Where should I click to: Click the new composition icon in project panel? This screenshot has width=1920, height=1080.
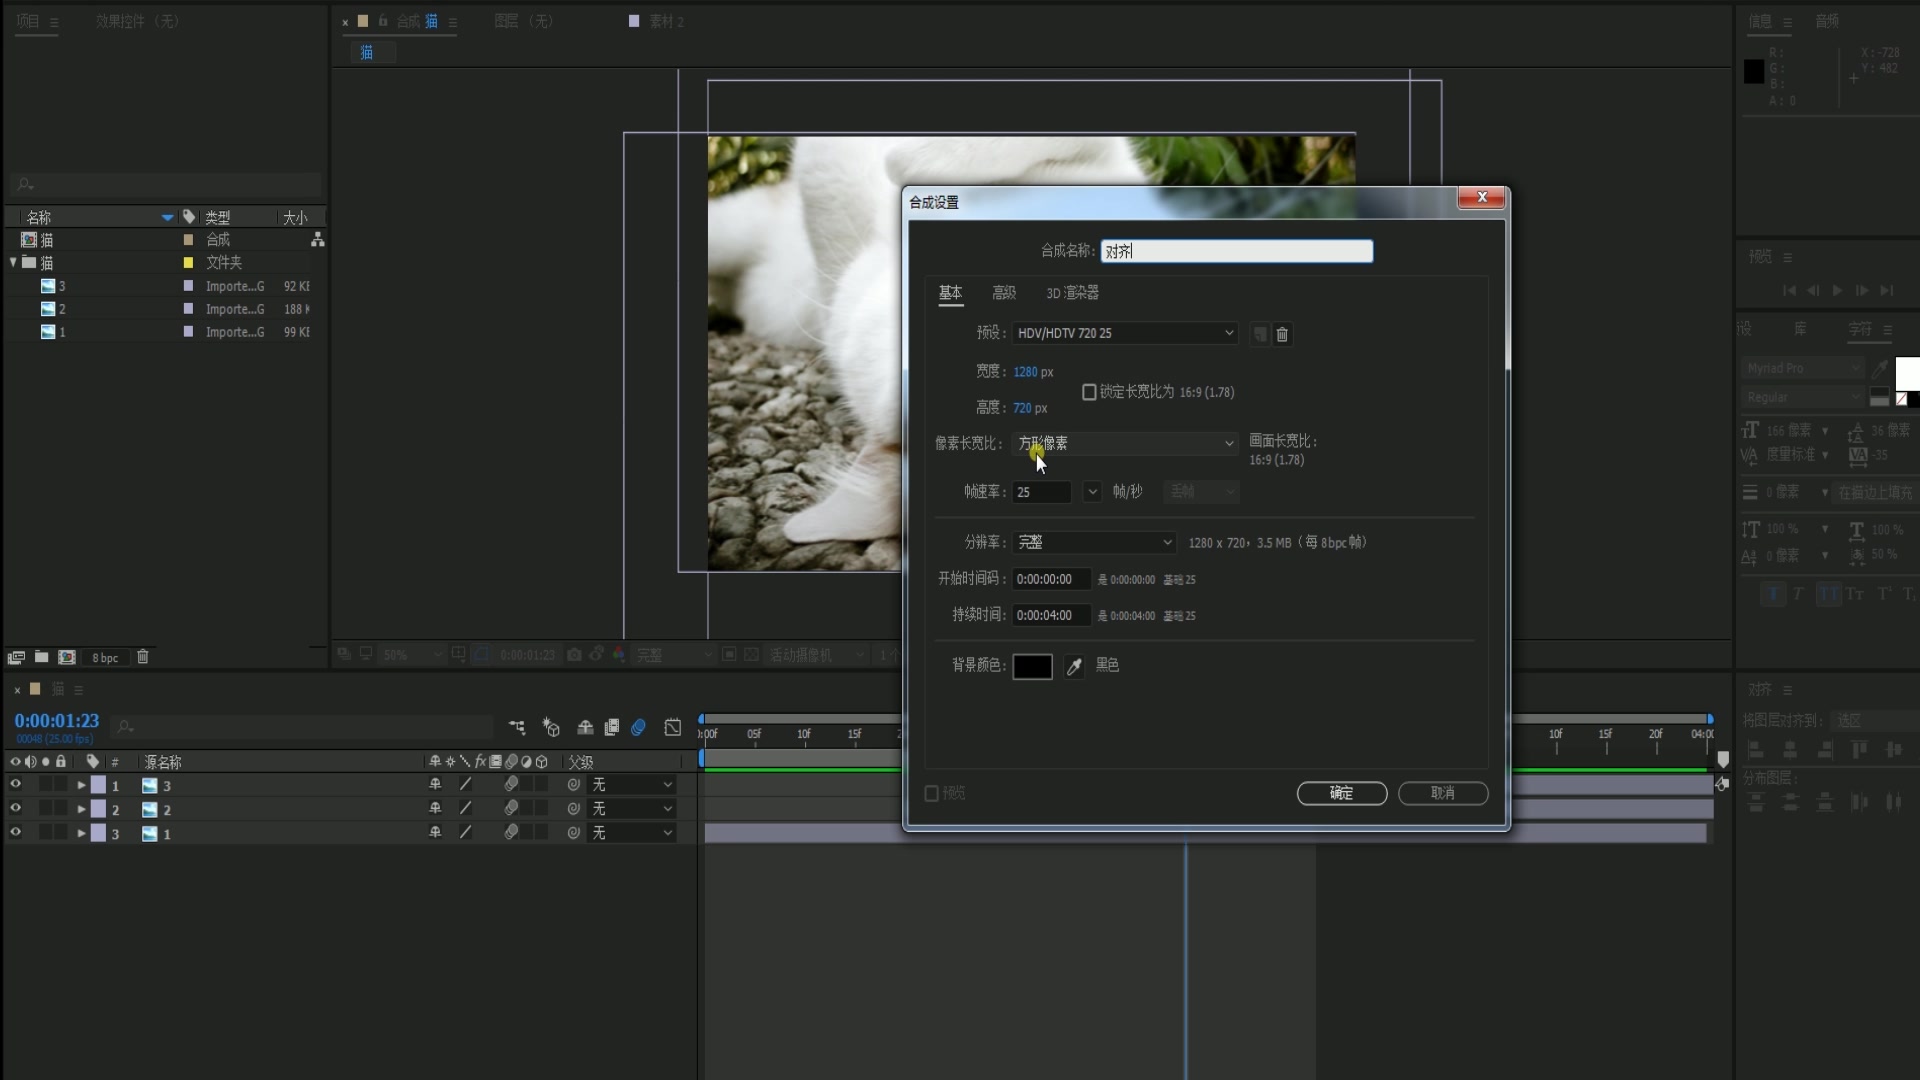67,657
